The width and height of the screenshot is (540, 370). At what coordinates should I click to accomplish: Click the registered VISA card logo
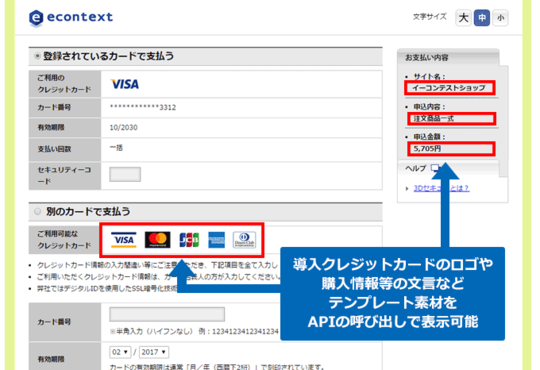(125, 84)
